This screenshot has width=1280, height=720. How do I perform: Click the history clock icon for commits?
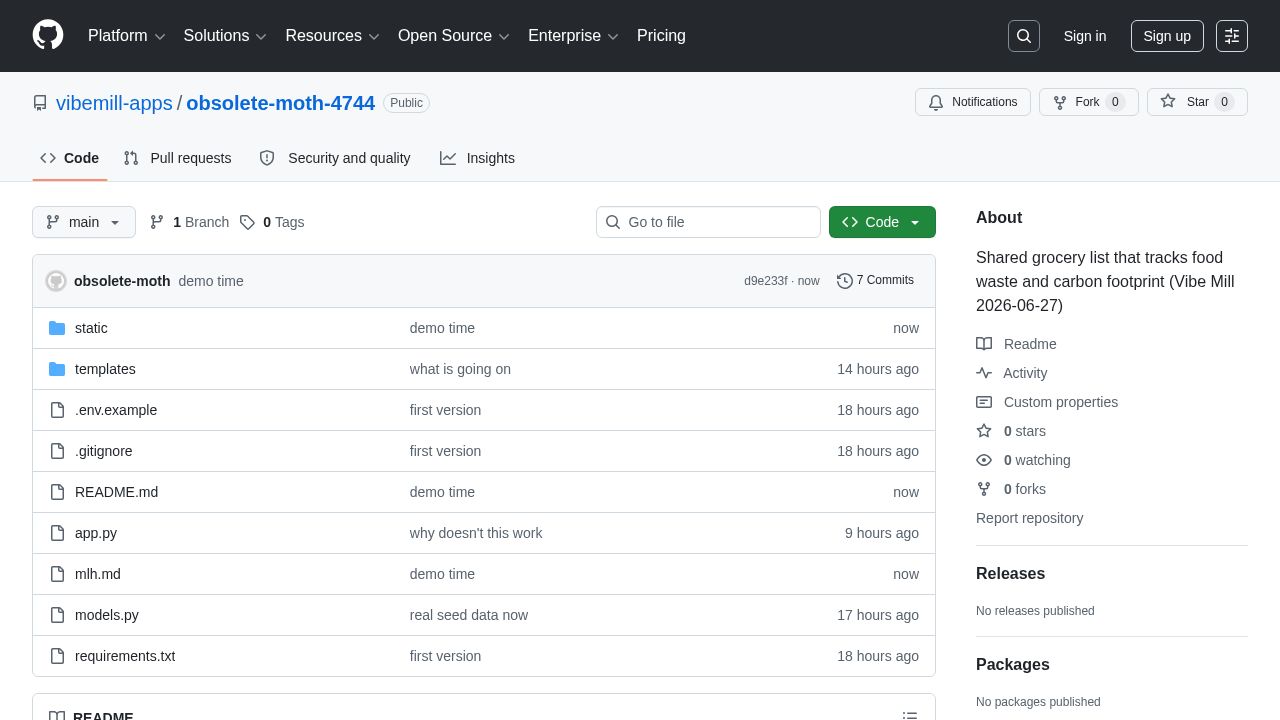click(x=845, y=281)
